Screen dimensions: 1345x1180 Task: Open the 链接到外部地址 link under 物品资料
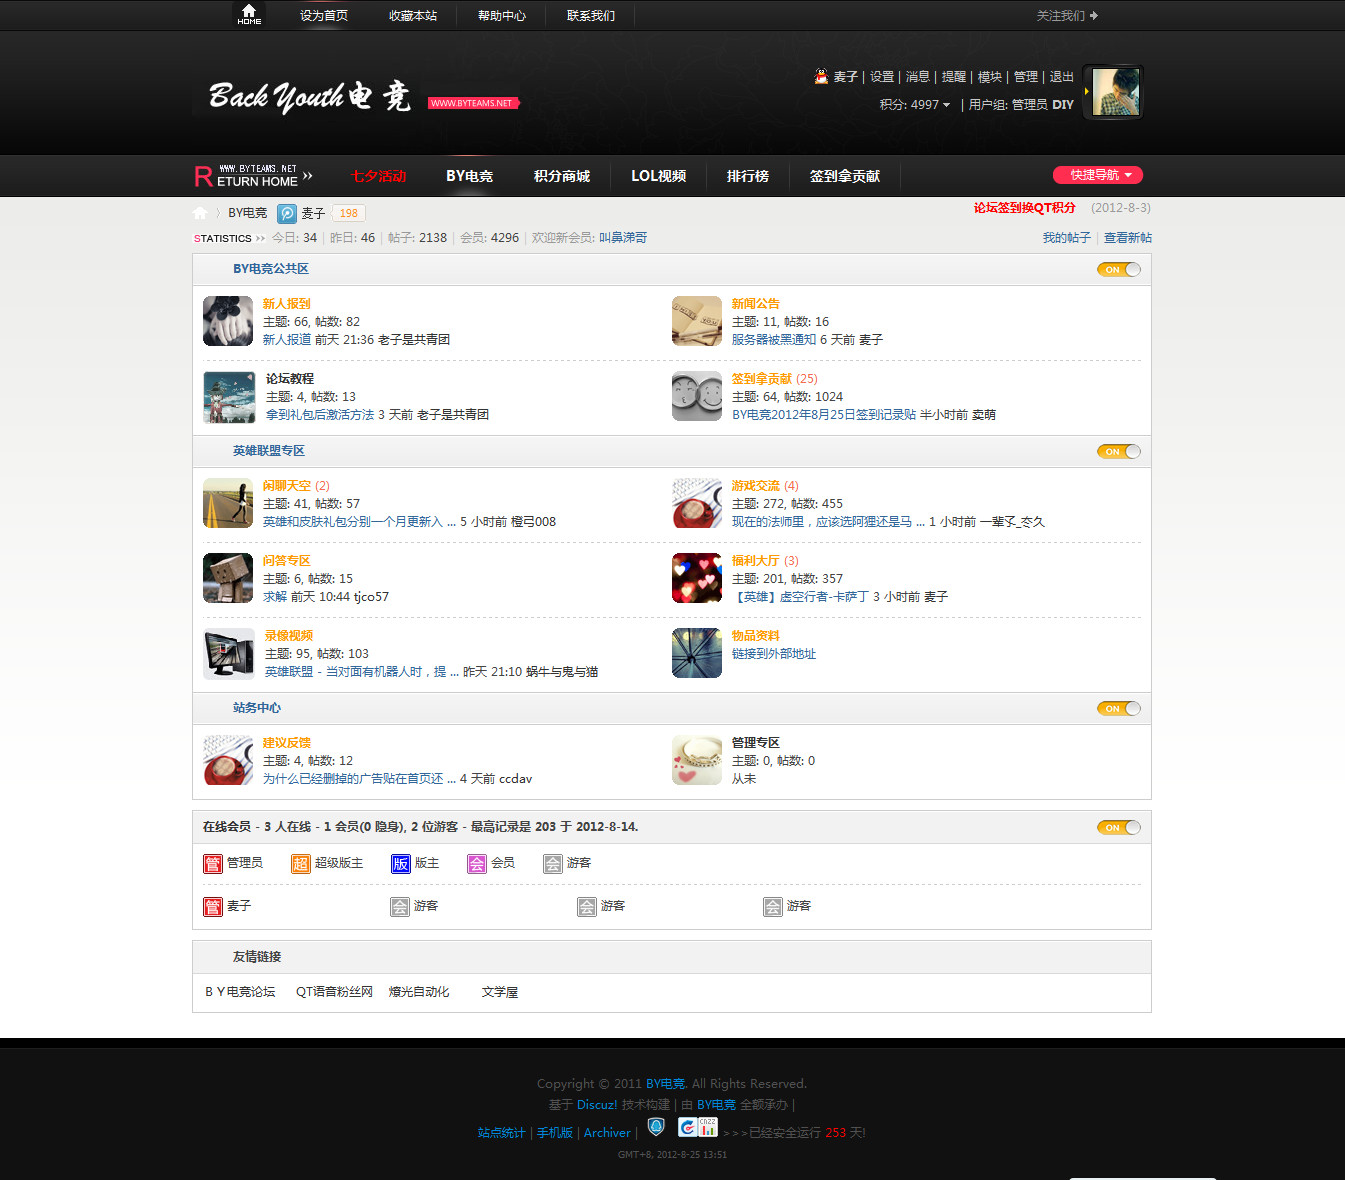(x=774, y=654)
